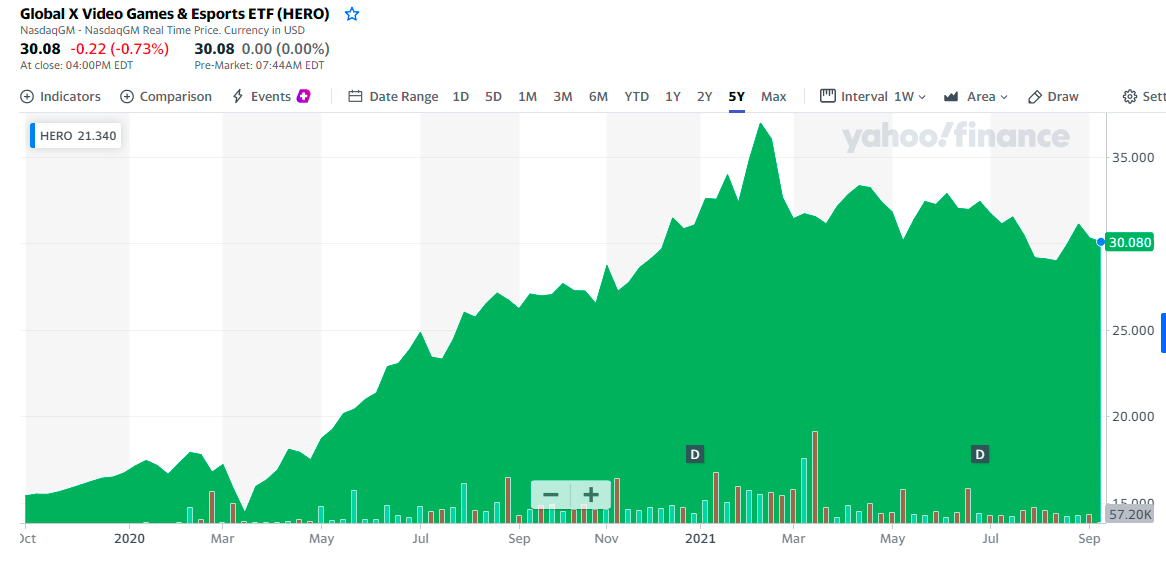Select the 6M range
The image size is (1166, 572).
click(x=599, y=97)
